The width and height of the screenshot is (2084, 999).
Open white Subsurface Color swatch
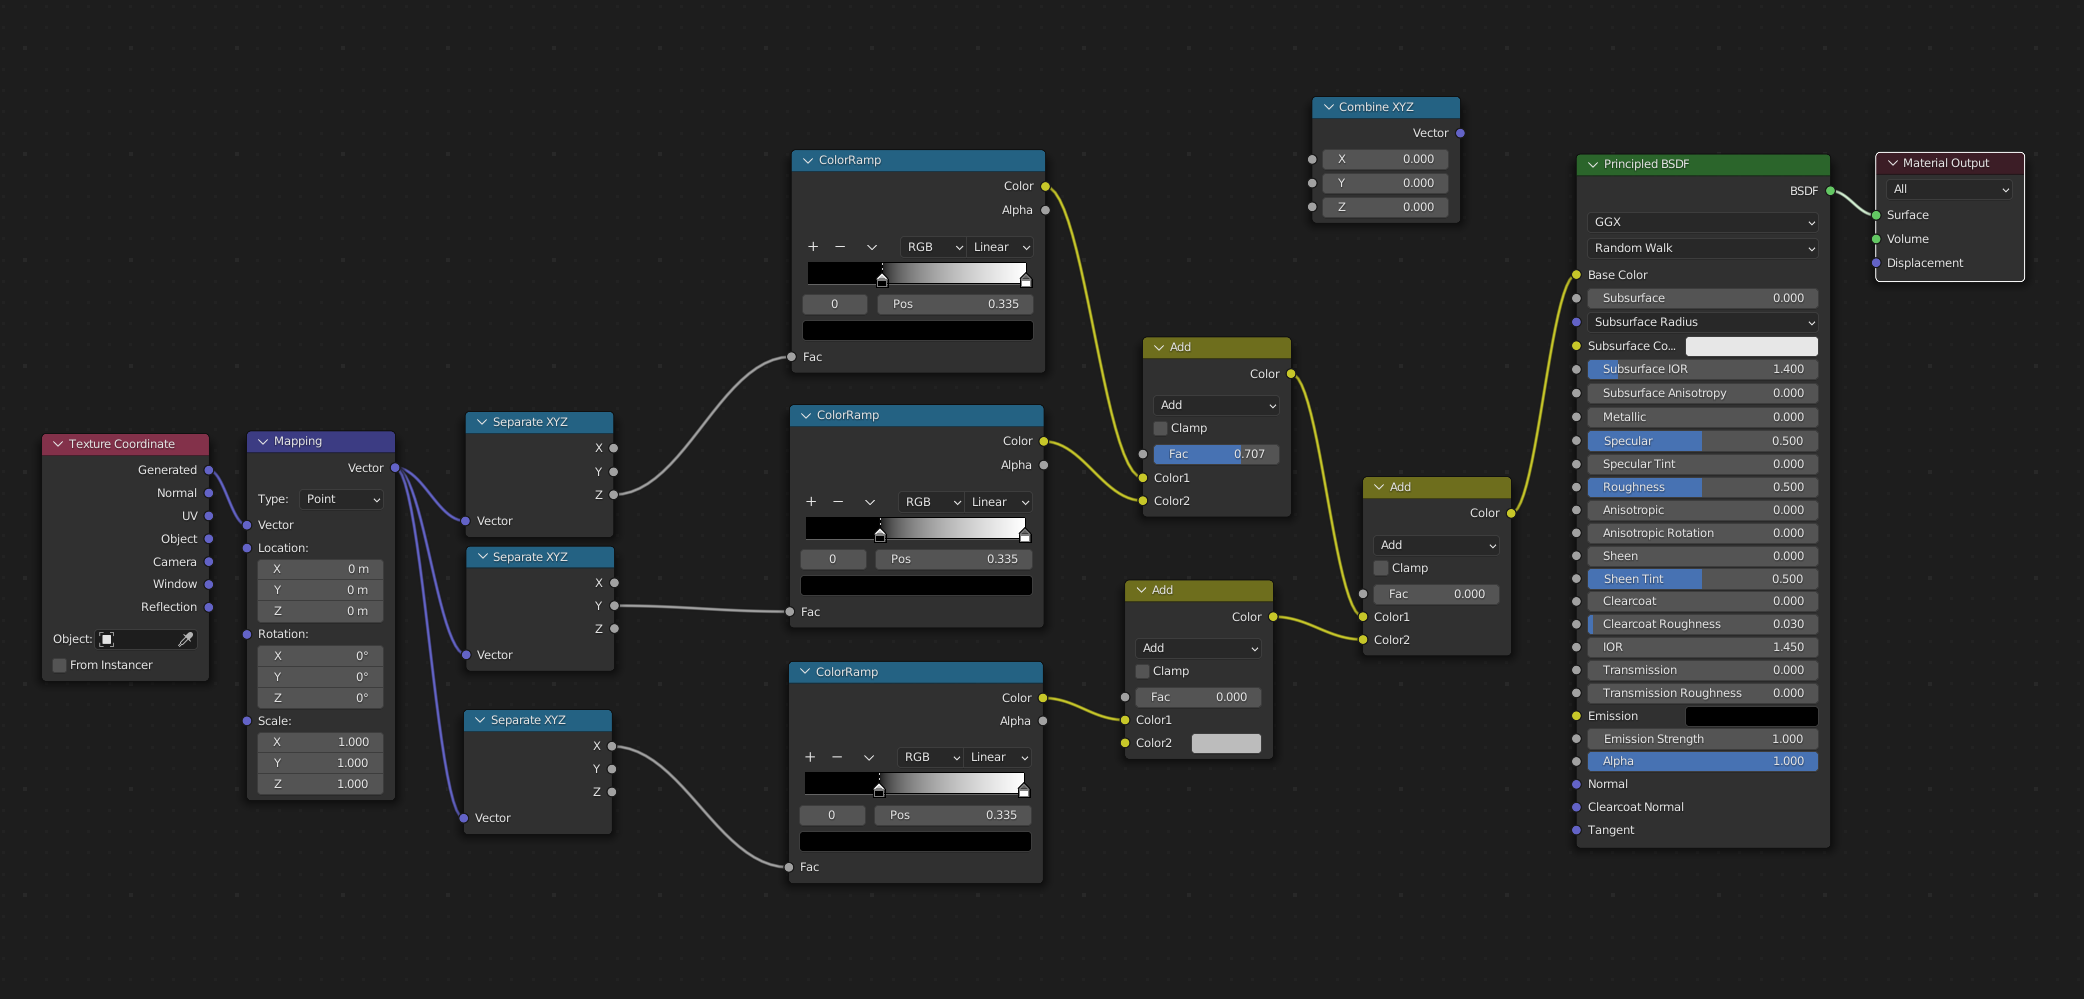pyautogui.click(x=1751, y=346)
